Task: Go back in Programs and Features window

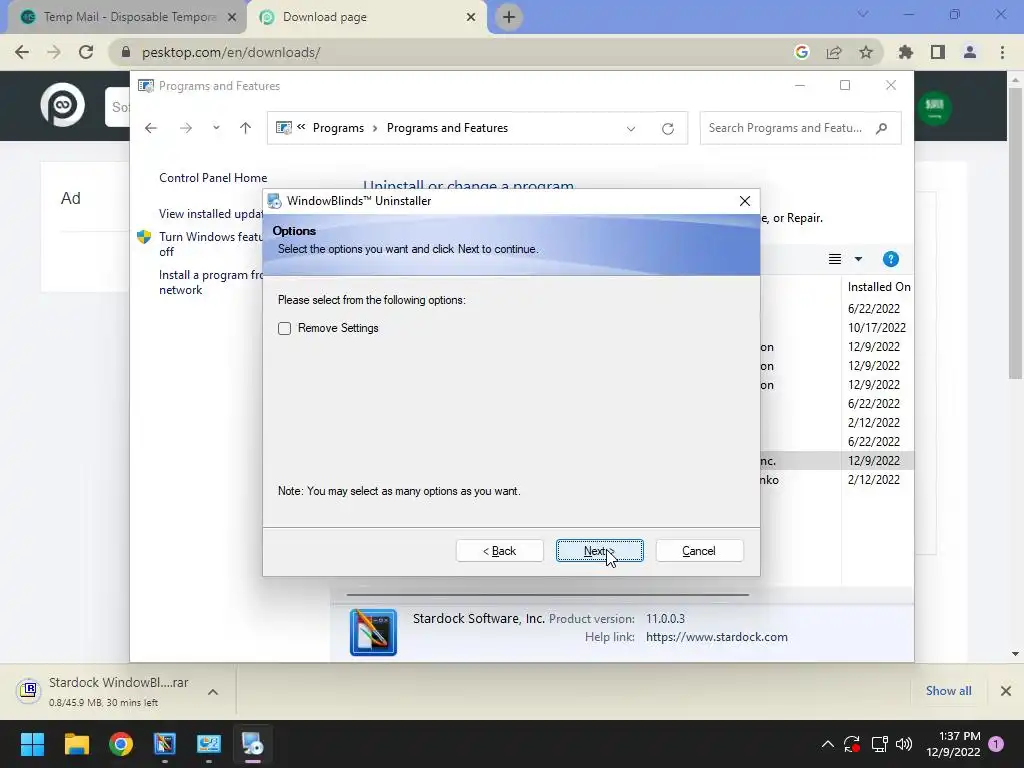Action: pyautogui.click(x=151, y=128)
